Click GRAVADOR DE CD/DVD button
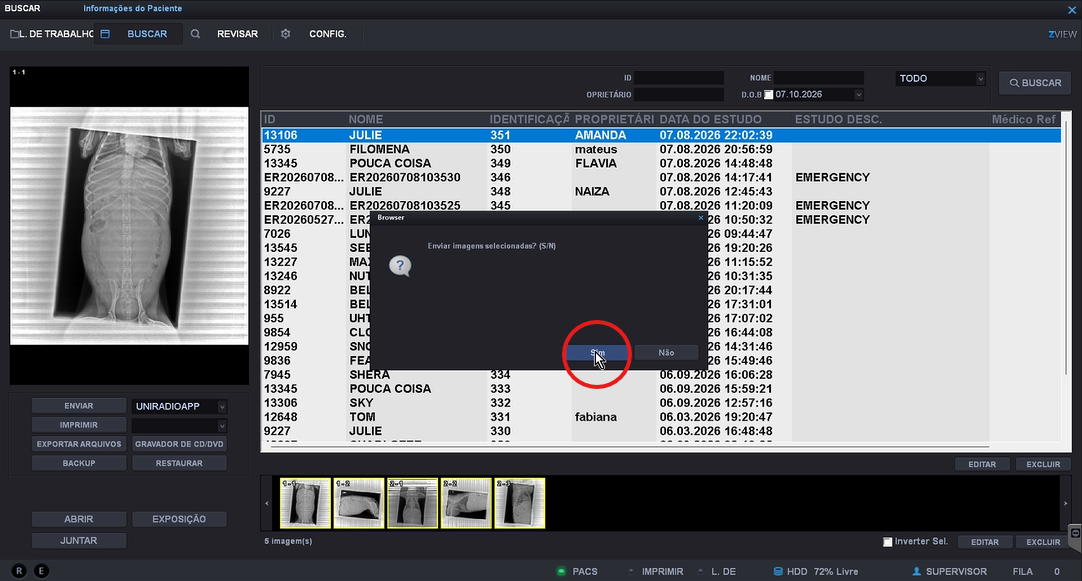This screenshot has width=1082, height=581. 179,444
